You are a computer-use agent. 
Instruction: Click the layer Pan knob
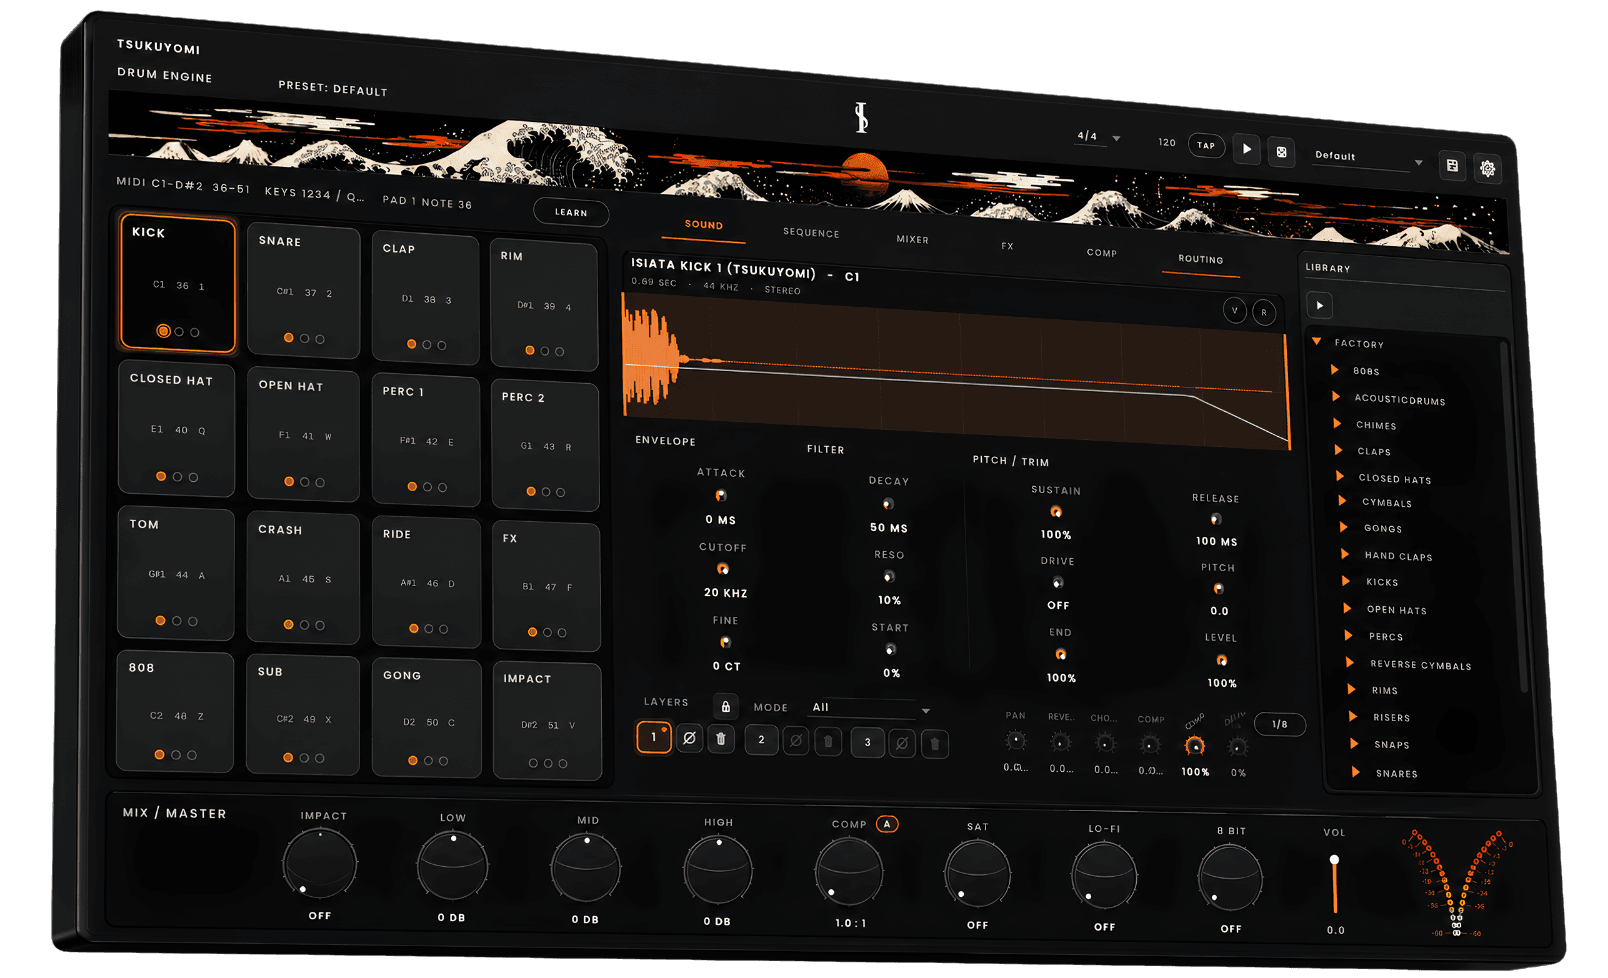pos(1015,740)
